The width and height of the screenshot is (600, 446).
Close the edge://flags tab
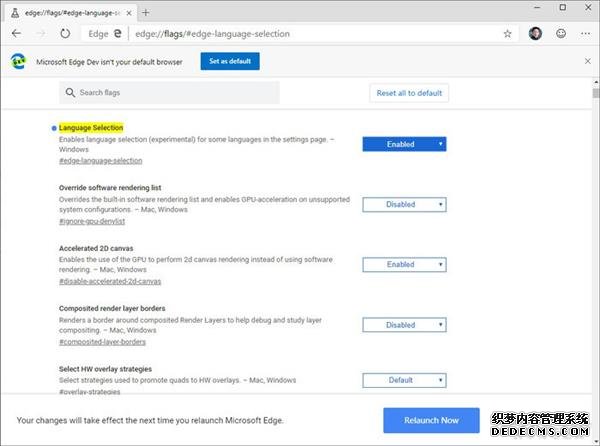pos(129,13)
